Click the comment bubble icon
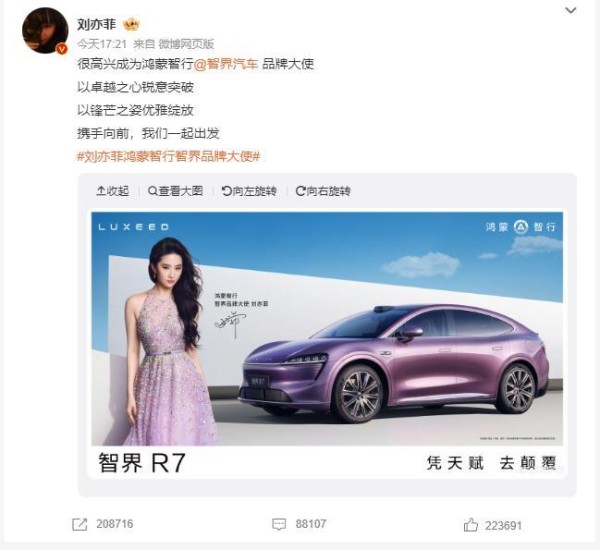The image size is (600, 550). [279, 524]
